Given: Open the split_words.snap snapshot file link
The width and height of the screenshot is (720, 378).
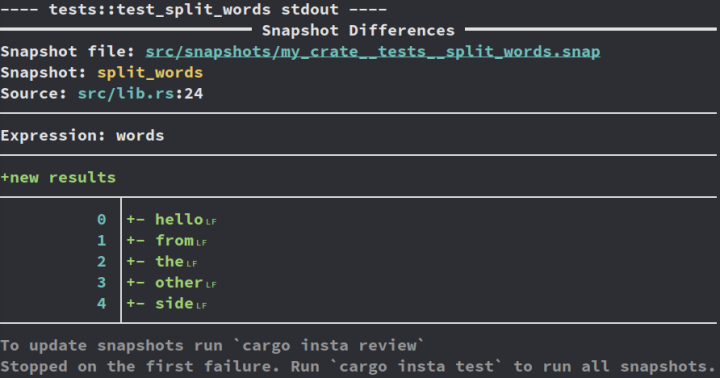Looking at the screenshot, I should [372, 51].
